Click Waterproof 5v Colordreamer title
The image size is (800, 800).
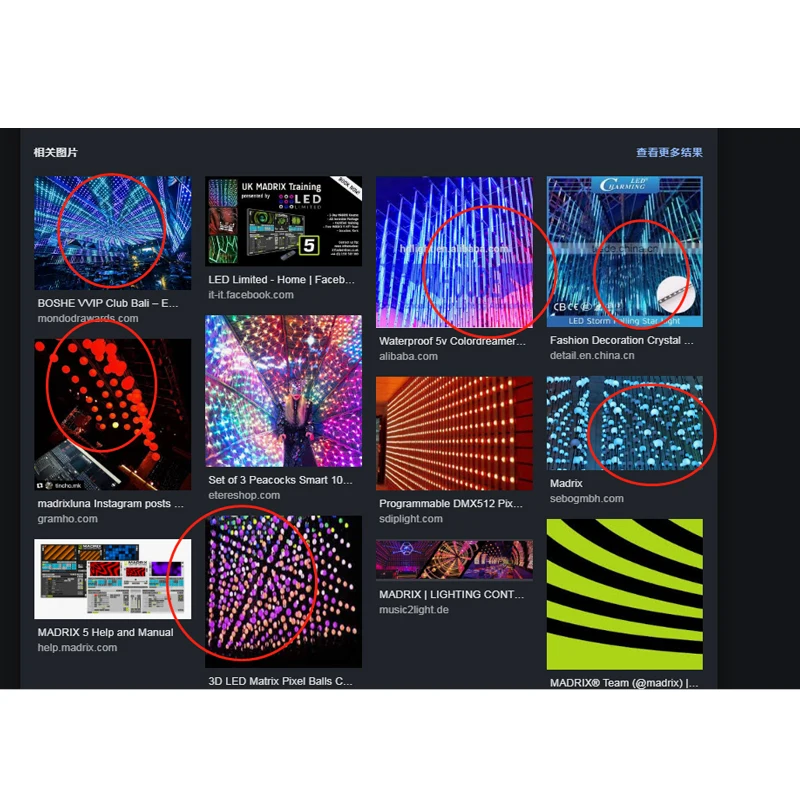pyautogui.click(x=452, y=341)
